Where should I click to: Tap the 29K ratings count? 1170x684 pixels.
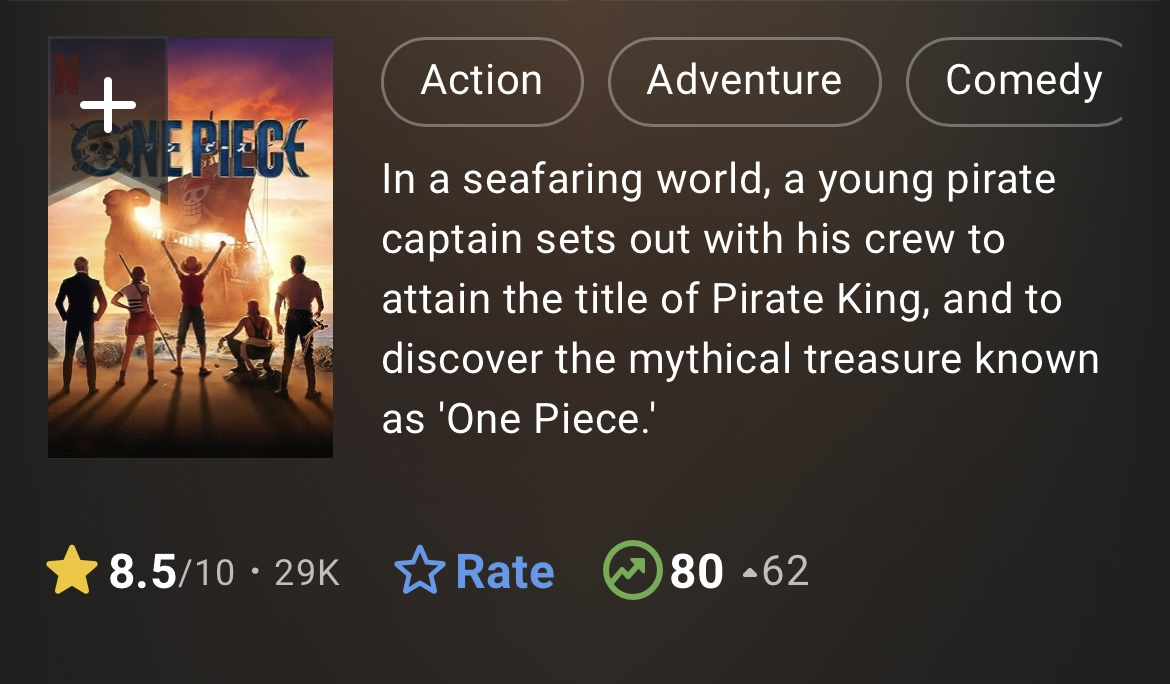[306, 572]
